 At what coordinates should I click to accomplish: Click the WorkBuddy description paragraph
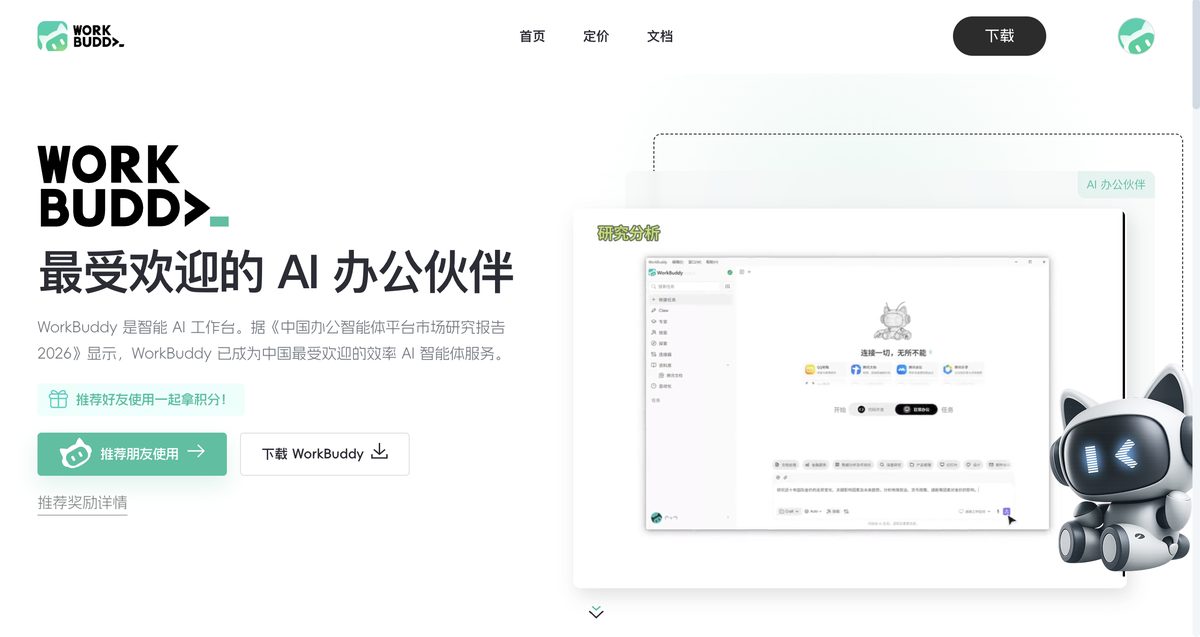[274, 340]
